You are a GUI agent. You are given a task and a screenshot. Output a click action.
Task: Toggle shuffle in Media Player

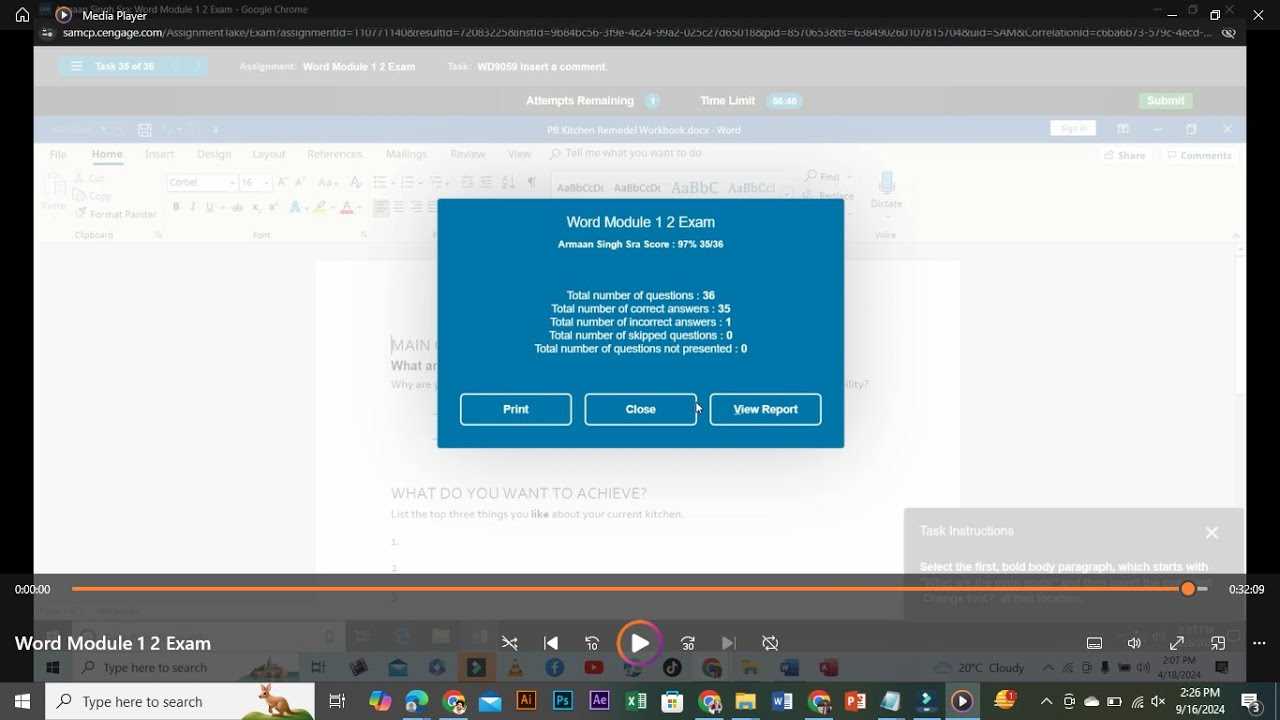[x=510, y=643]
